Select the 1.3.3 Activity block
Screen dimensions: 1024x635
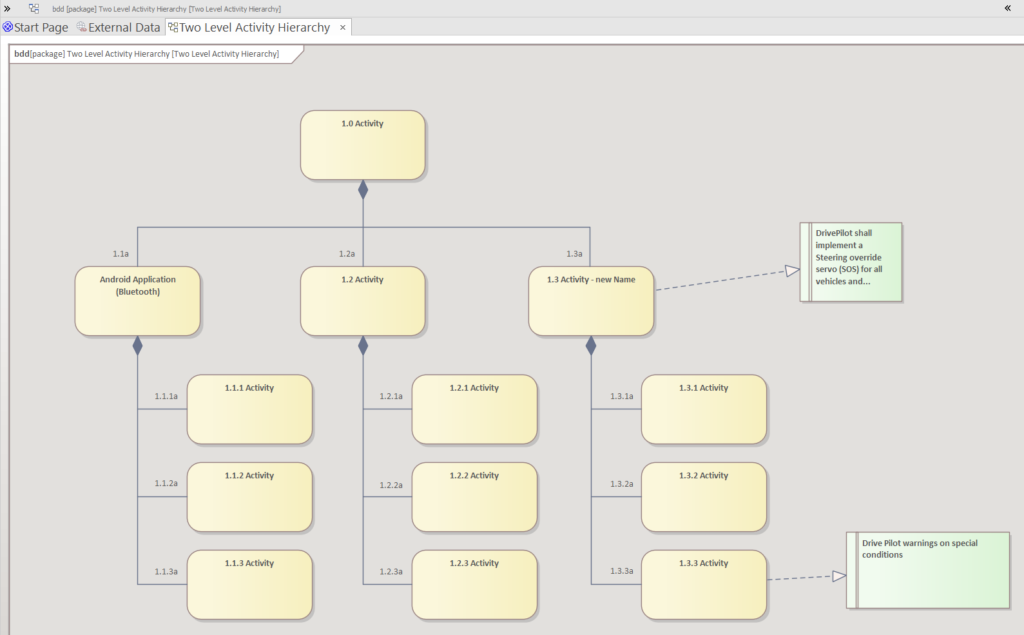703,585
